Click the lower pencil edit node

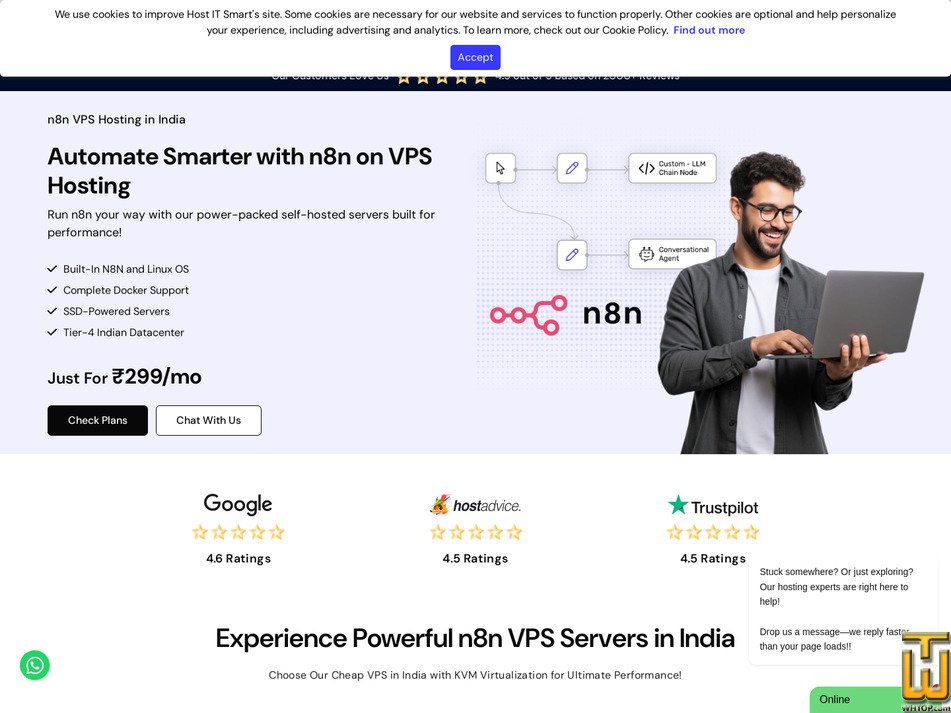coord(572,255)
